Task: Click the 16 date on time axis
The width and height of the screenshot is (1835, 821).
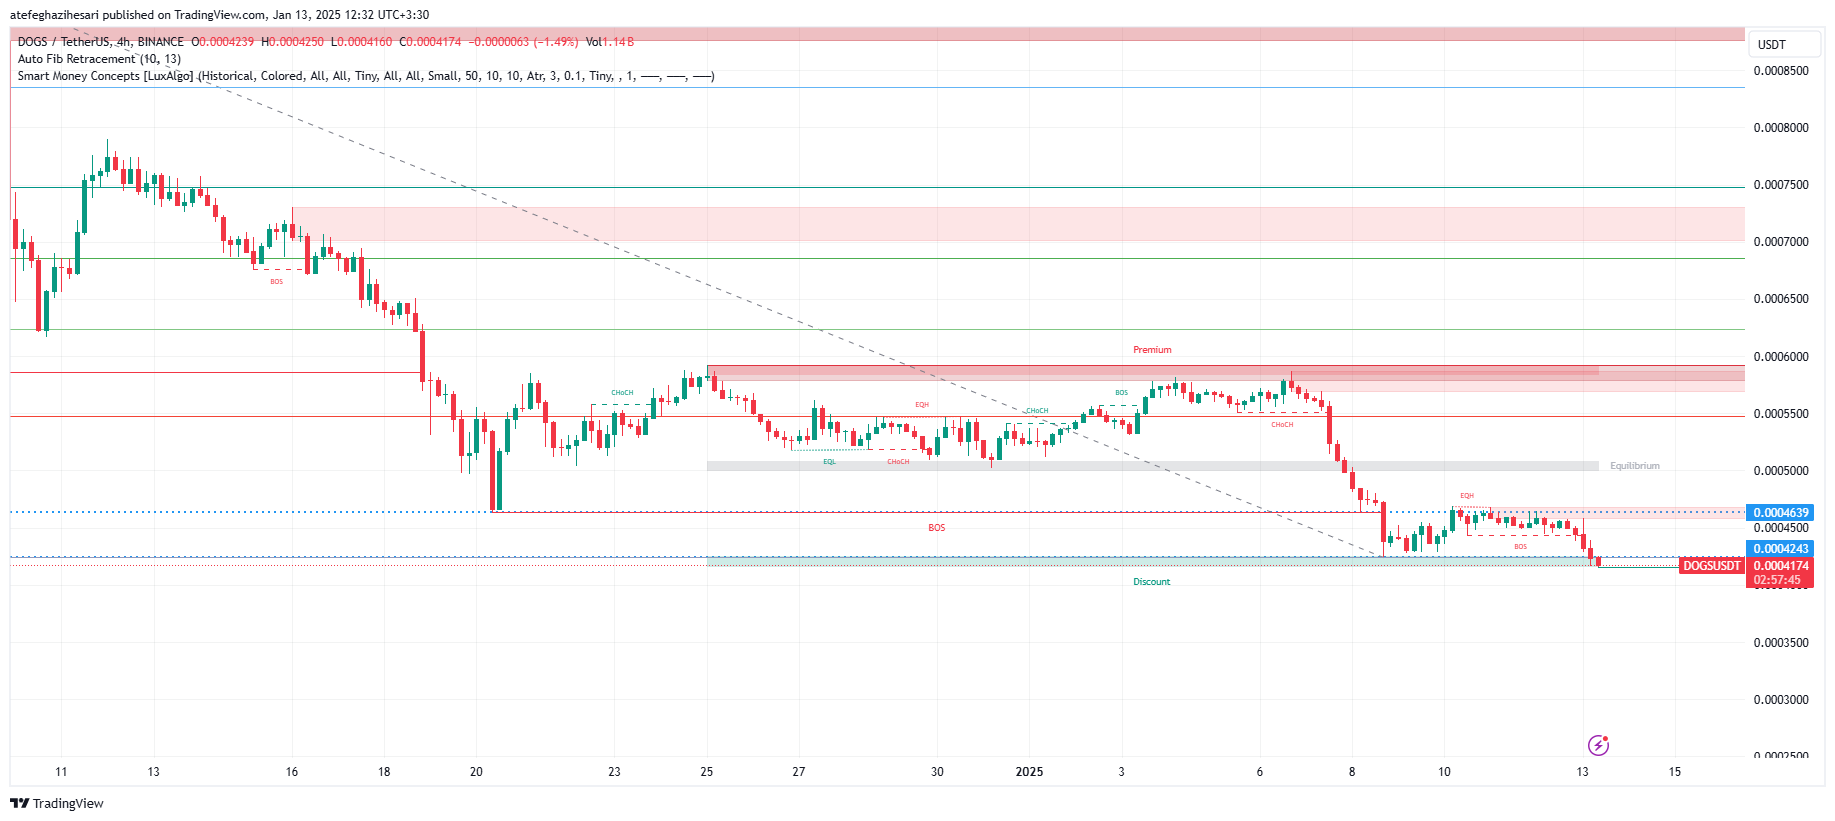Action: [x=292, y=772]
